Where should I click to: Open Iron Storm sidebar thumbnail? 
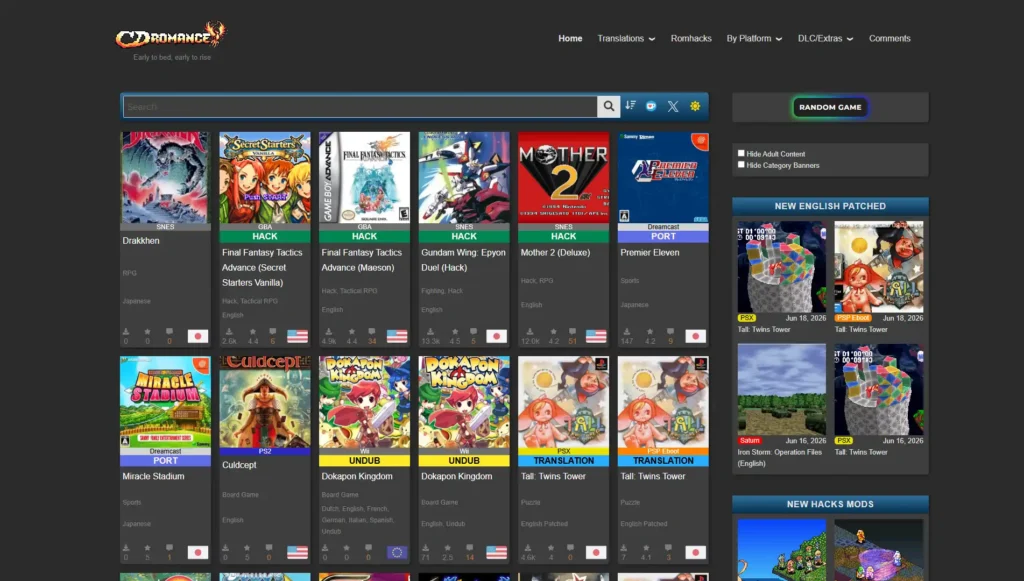(x=782, y=389)
